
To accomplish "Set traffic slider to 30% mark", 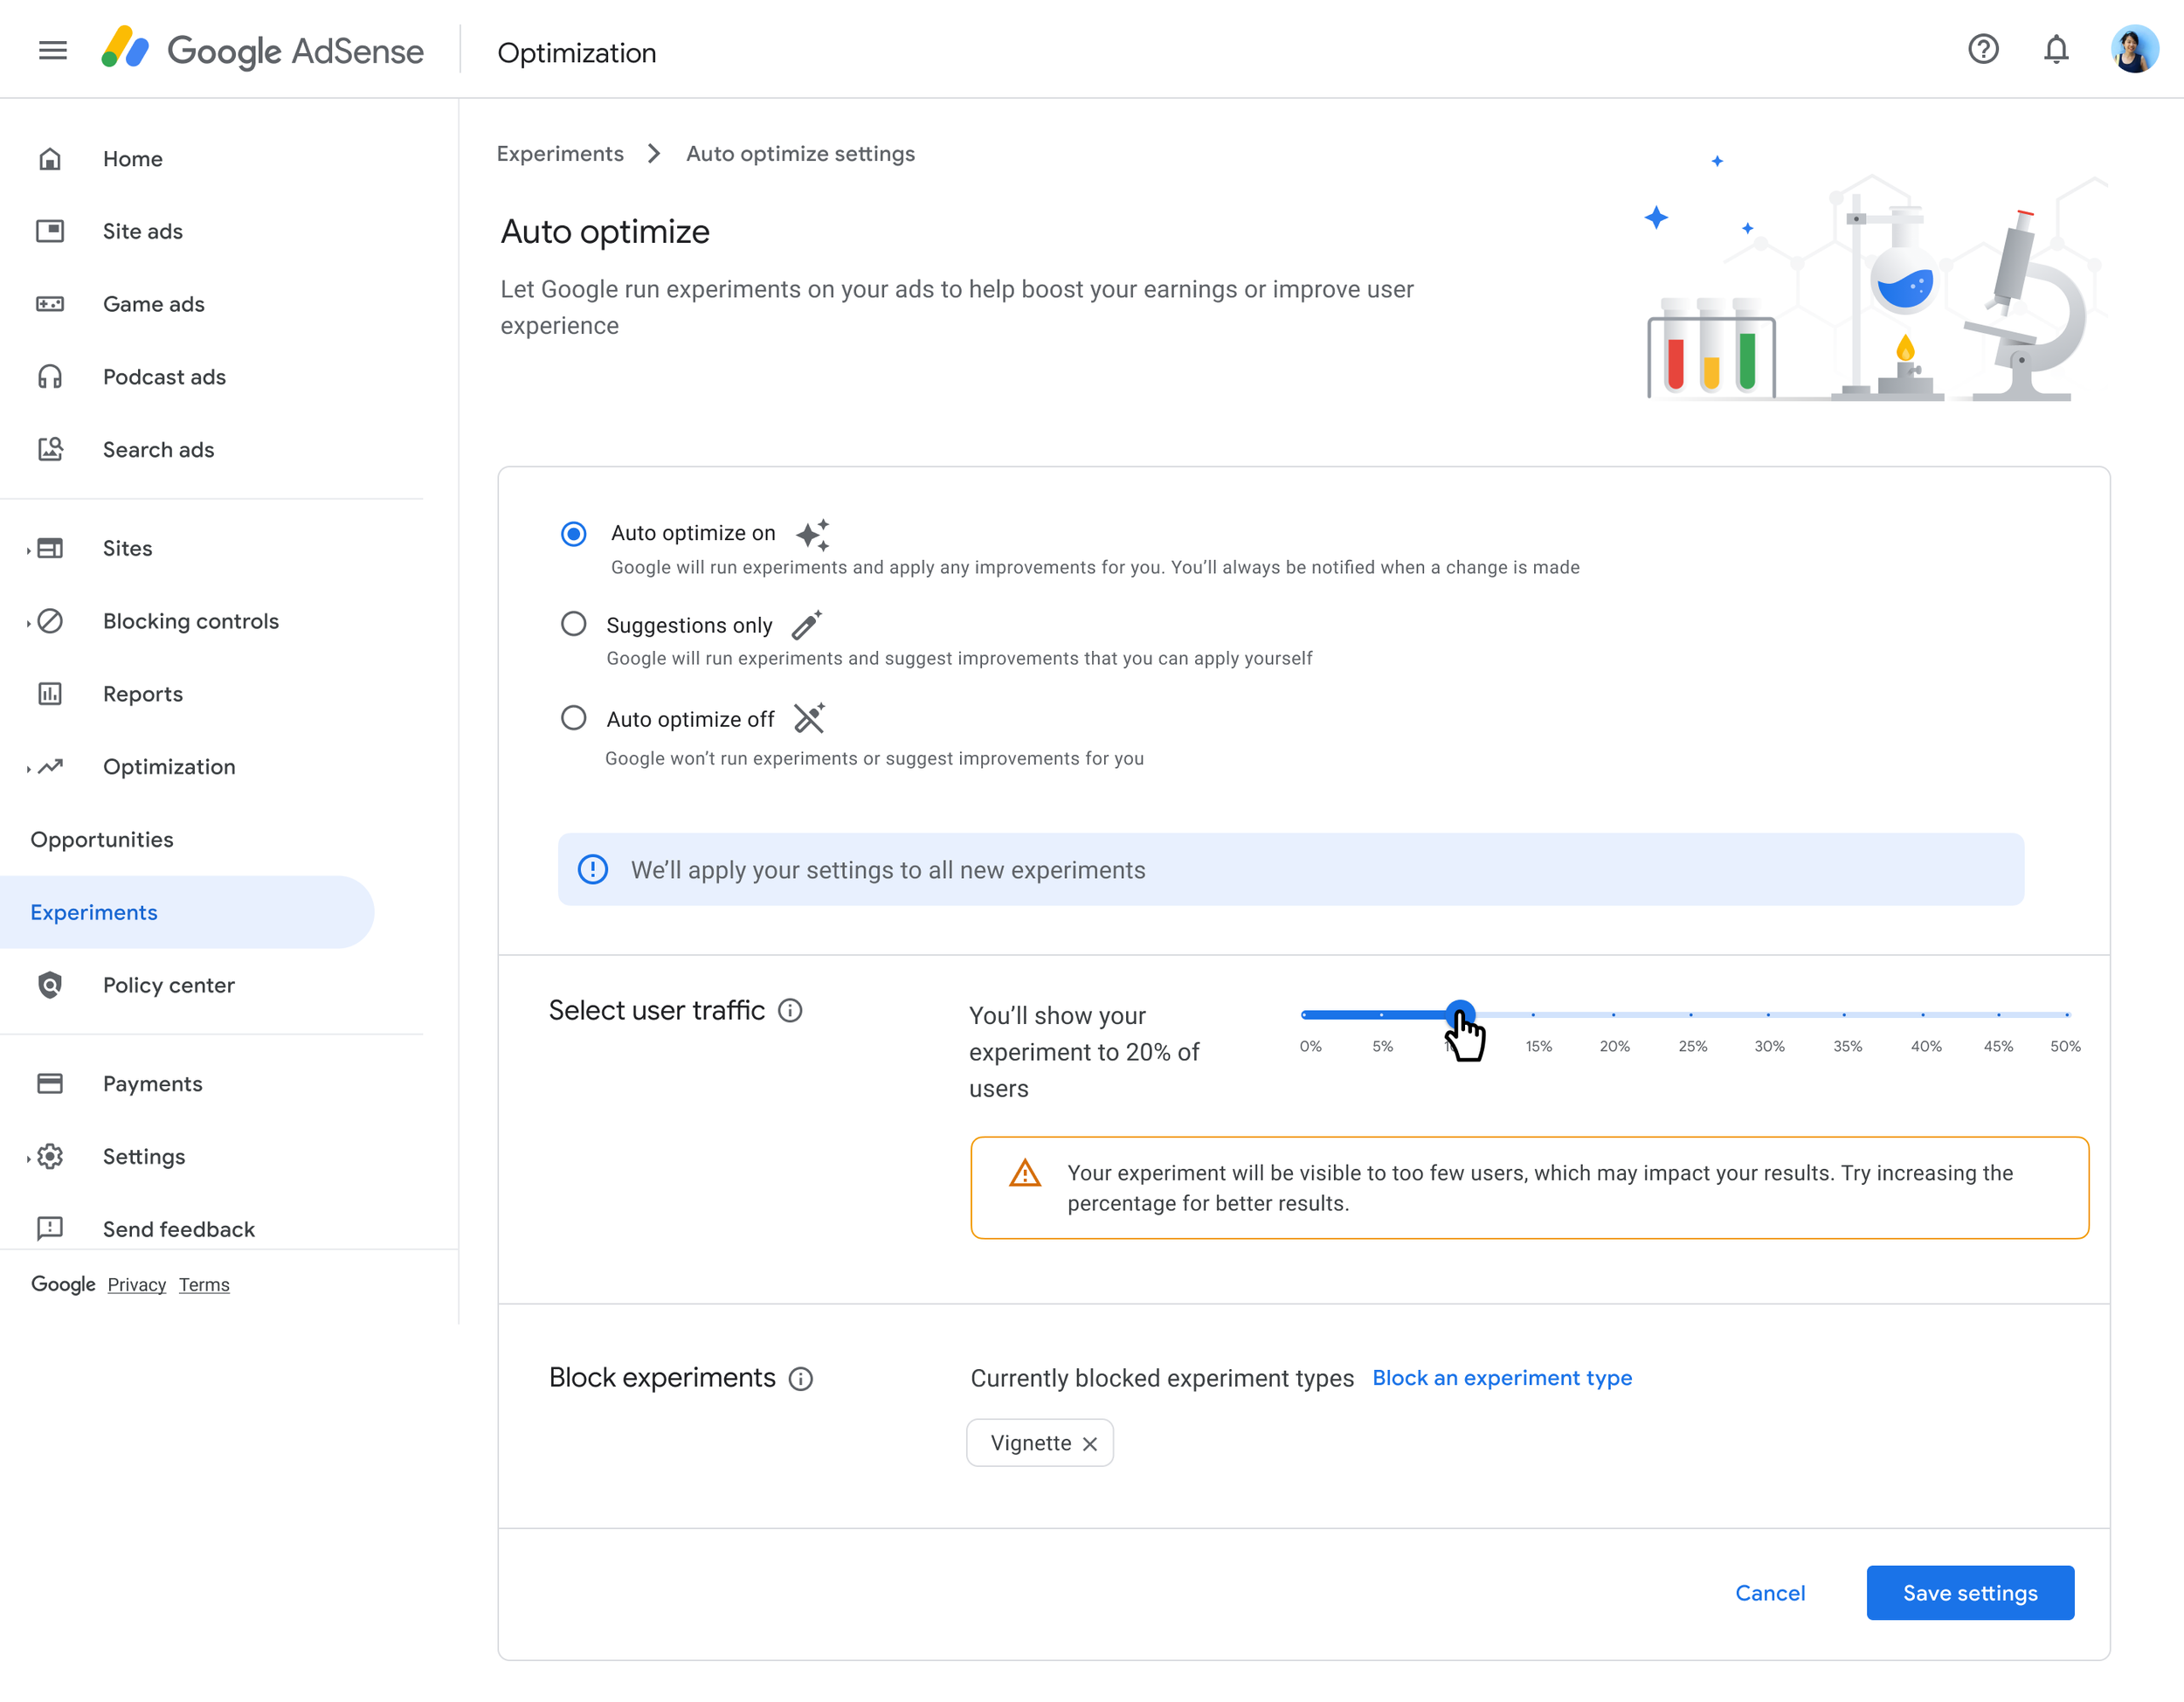I will click(1768, 1015).
